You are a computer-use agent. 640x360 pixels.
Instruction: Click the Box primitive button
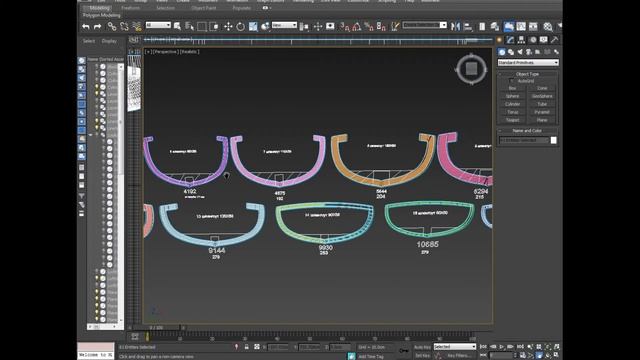pos(512,88)
